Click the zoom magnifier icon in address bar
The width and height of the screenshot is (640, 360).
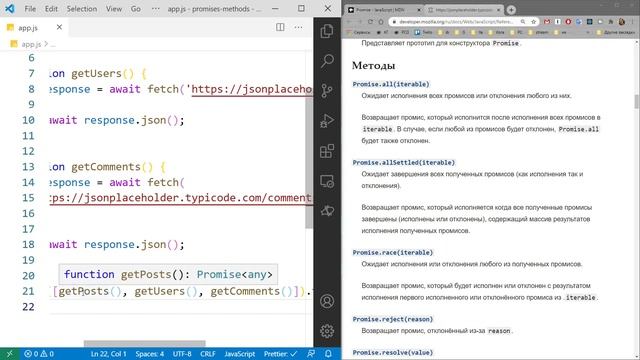(x=523, y=22)
